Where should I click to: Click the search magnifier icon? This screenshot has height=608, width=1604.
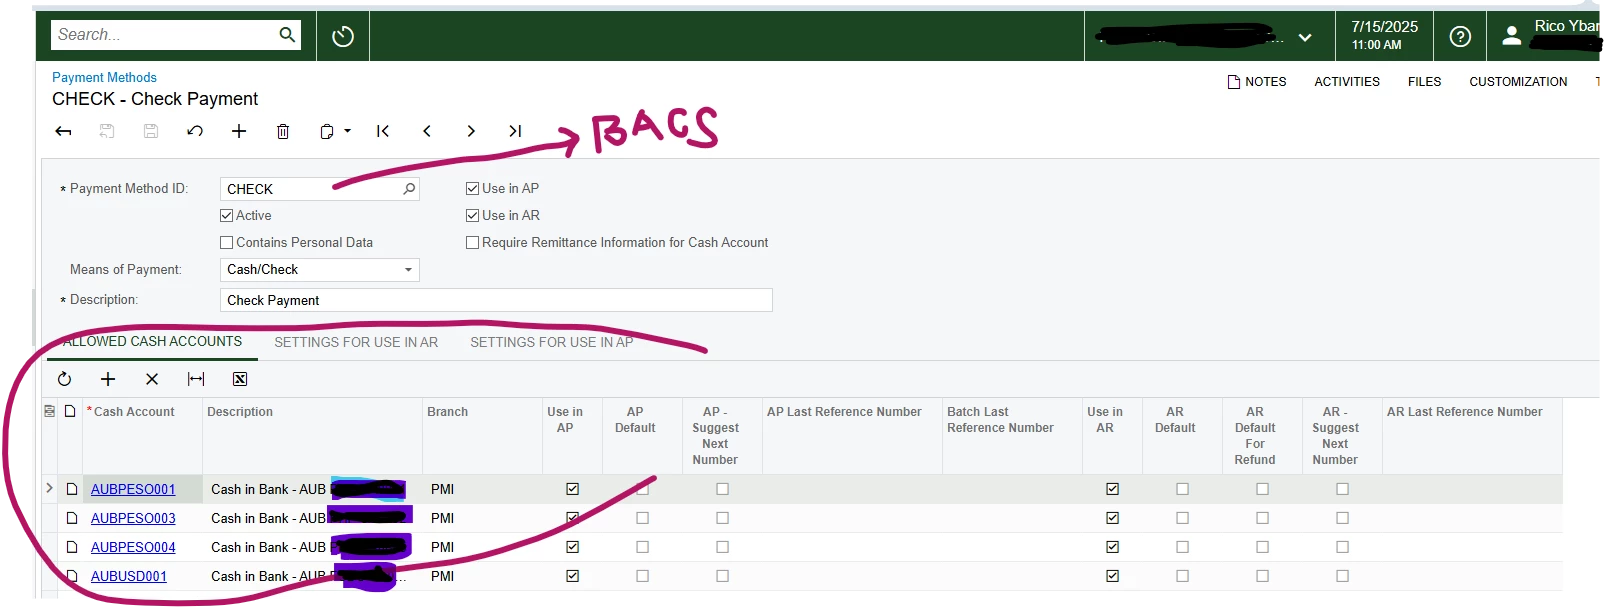coord(287,35)
